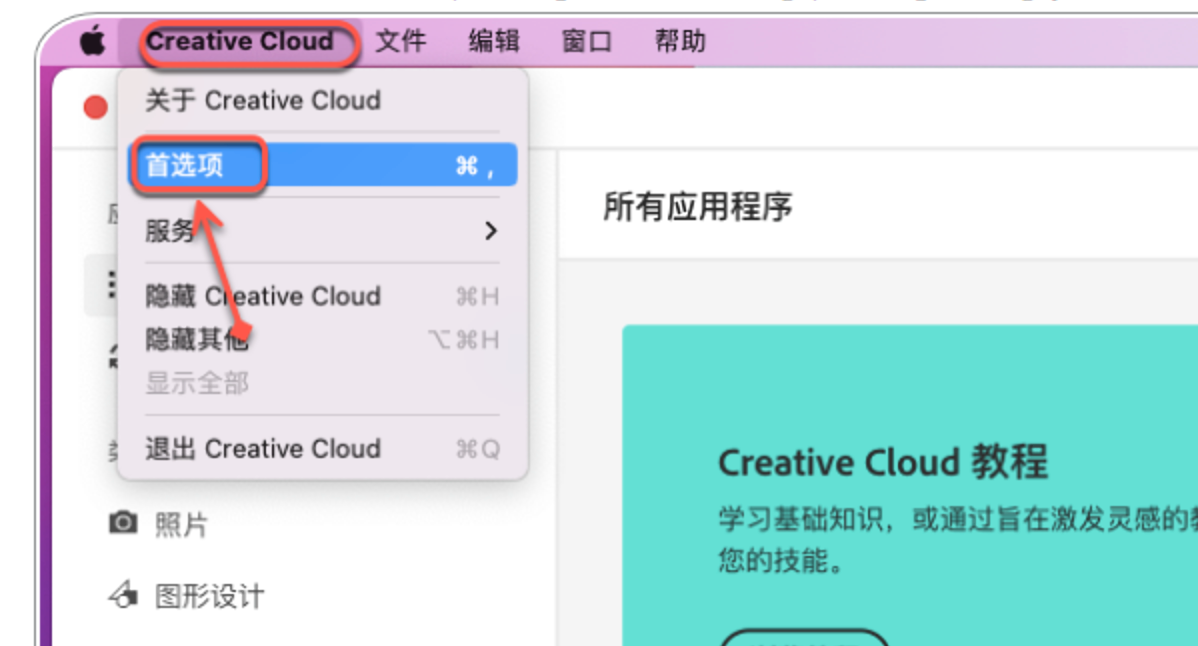The width and height of the screenshot is (1198, 646).
Task: Open the 帮助 menu
Action: tap(680, 40)
